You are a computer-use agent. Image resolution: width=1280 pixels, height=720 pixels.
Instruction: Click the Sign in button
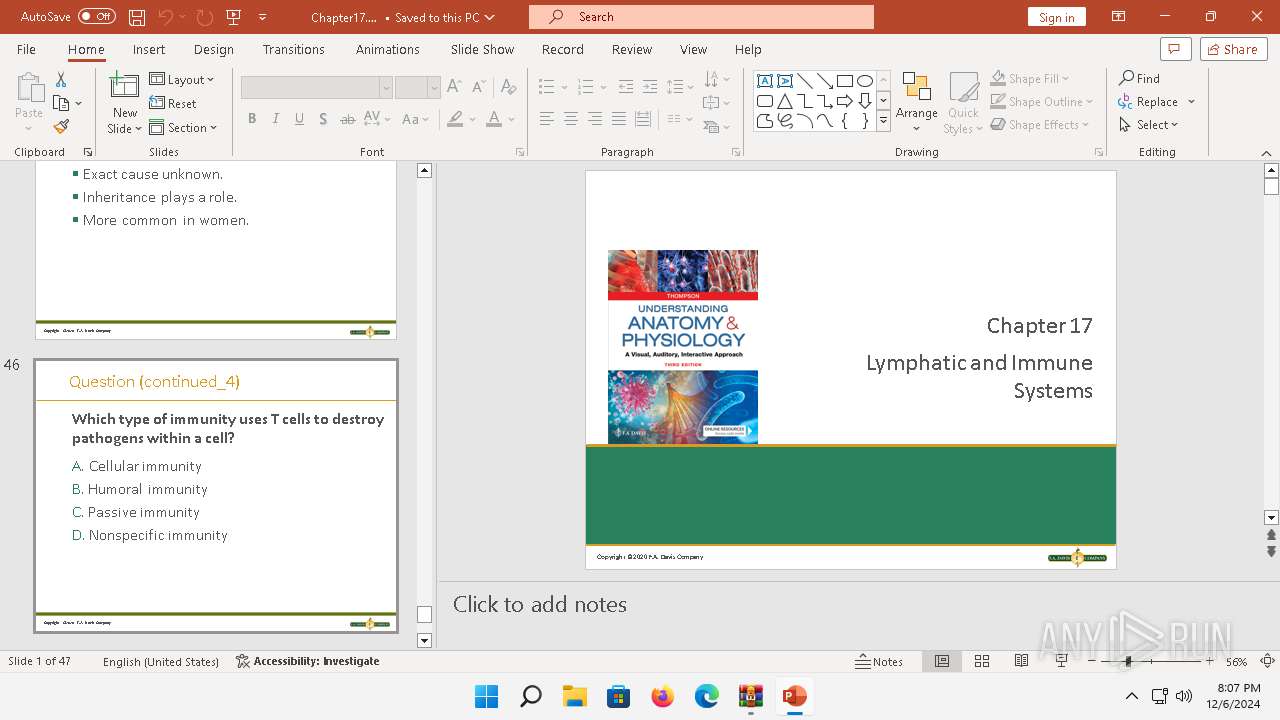[x=1056, y=17]
